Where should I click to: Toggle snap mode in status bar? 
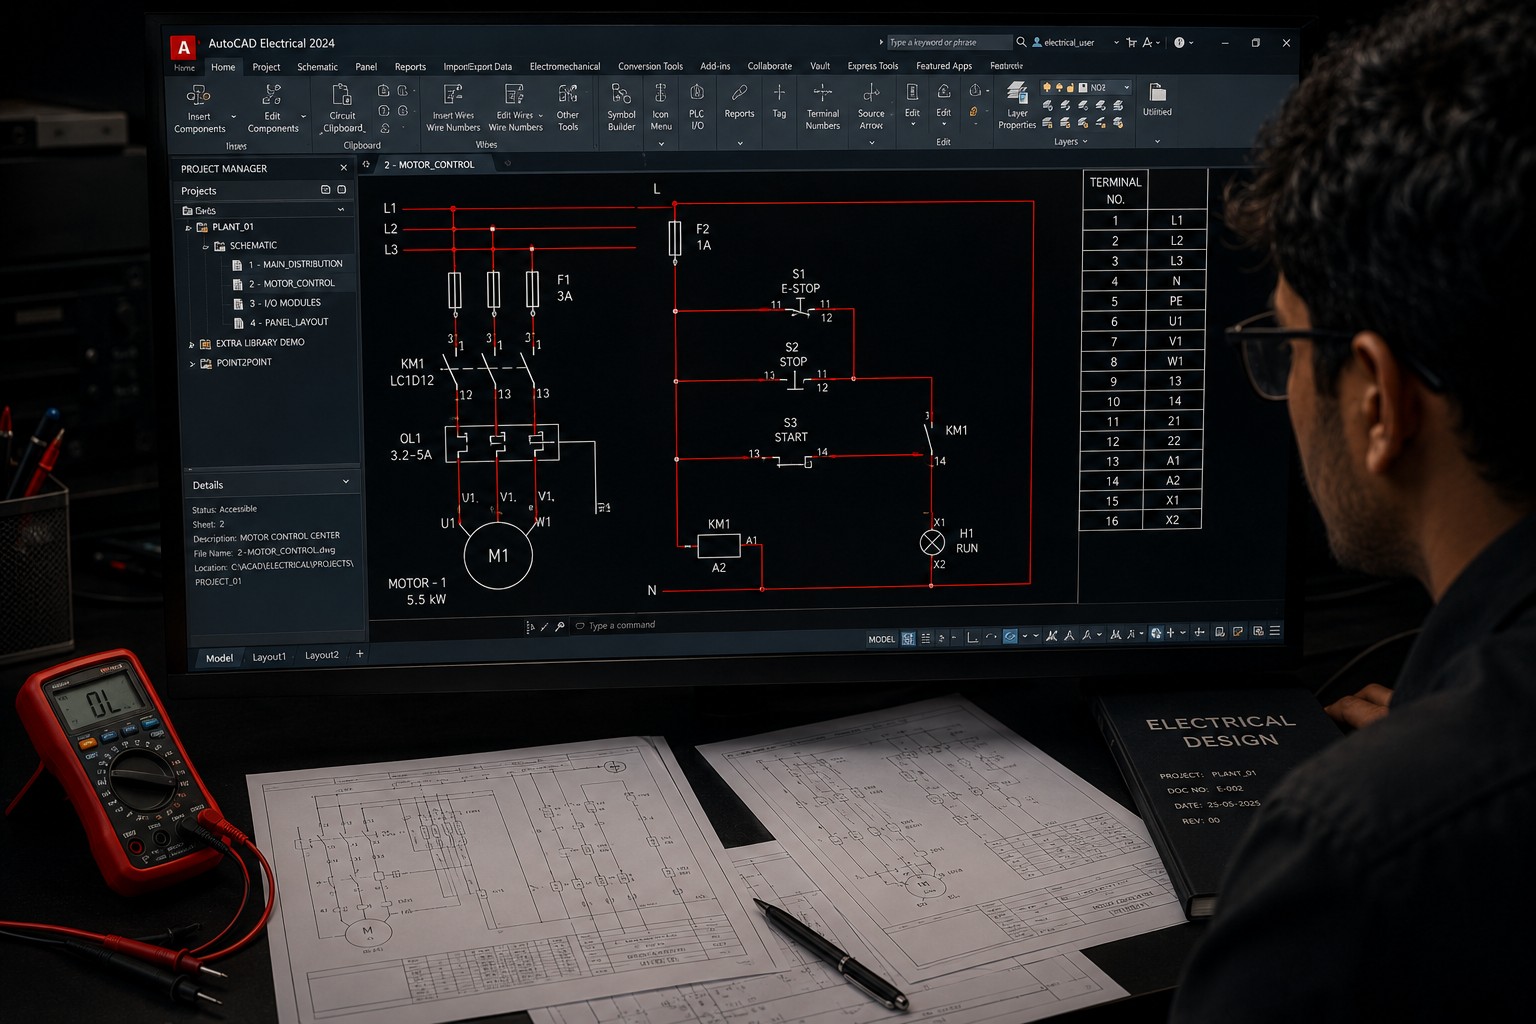pyautogui.click(x=926, y=638)
